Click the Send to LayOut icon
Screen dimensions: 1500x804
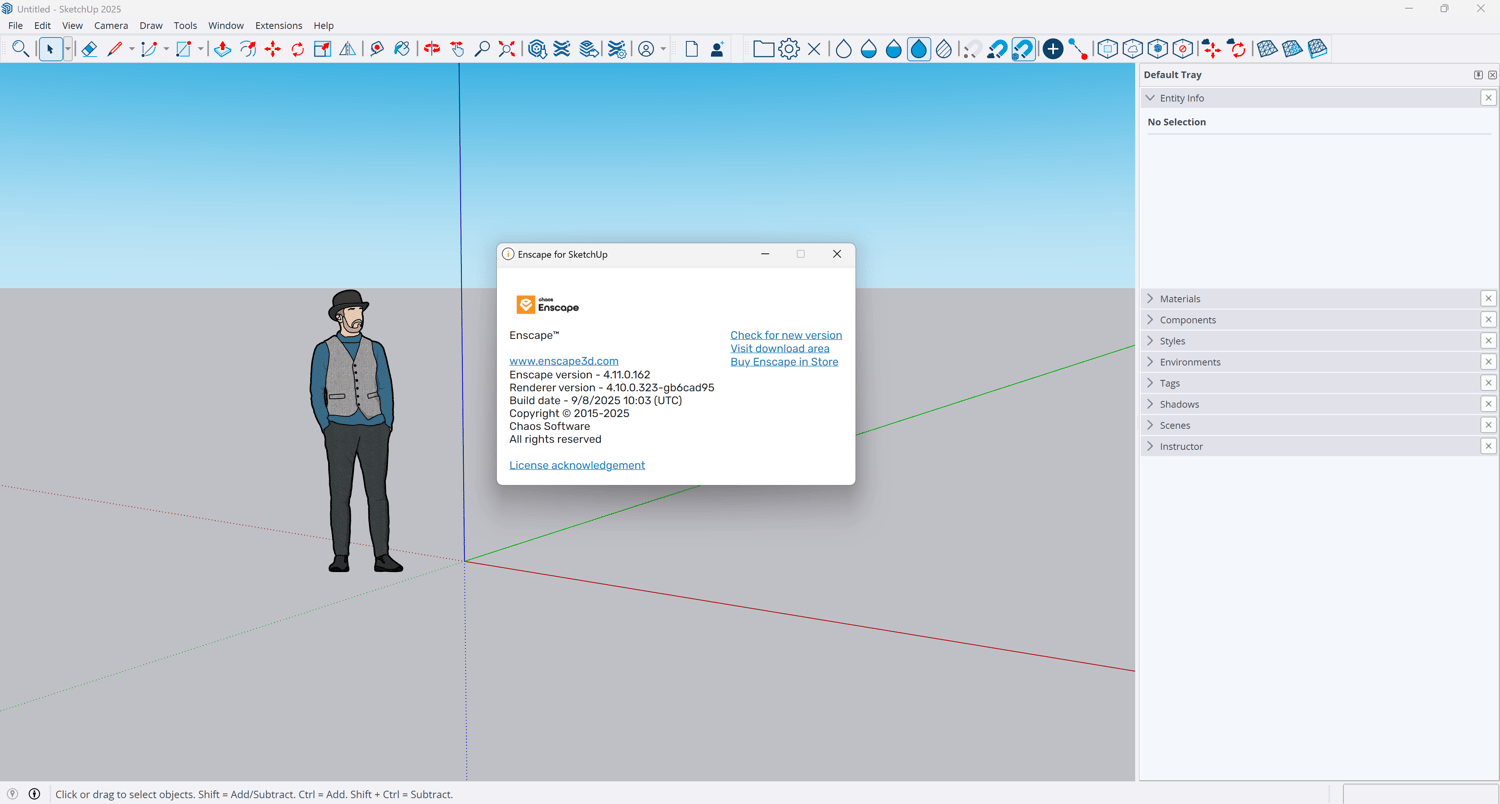tap(589, 49)
